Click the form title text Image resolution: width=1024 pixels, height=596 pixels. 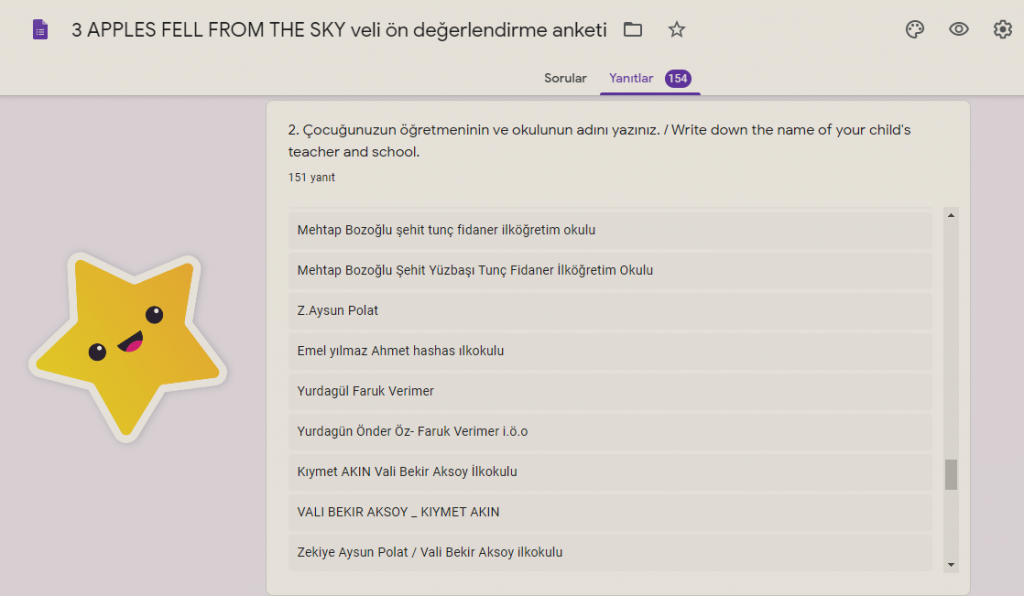tap(339, 30)
